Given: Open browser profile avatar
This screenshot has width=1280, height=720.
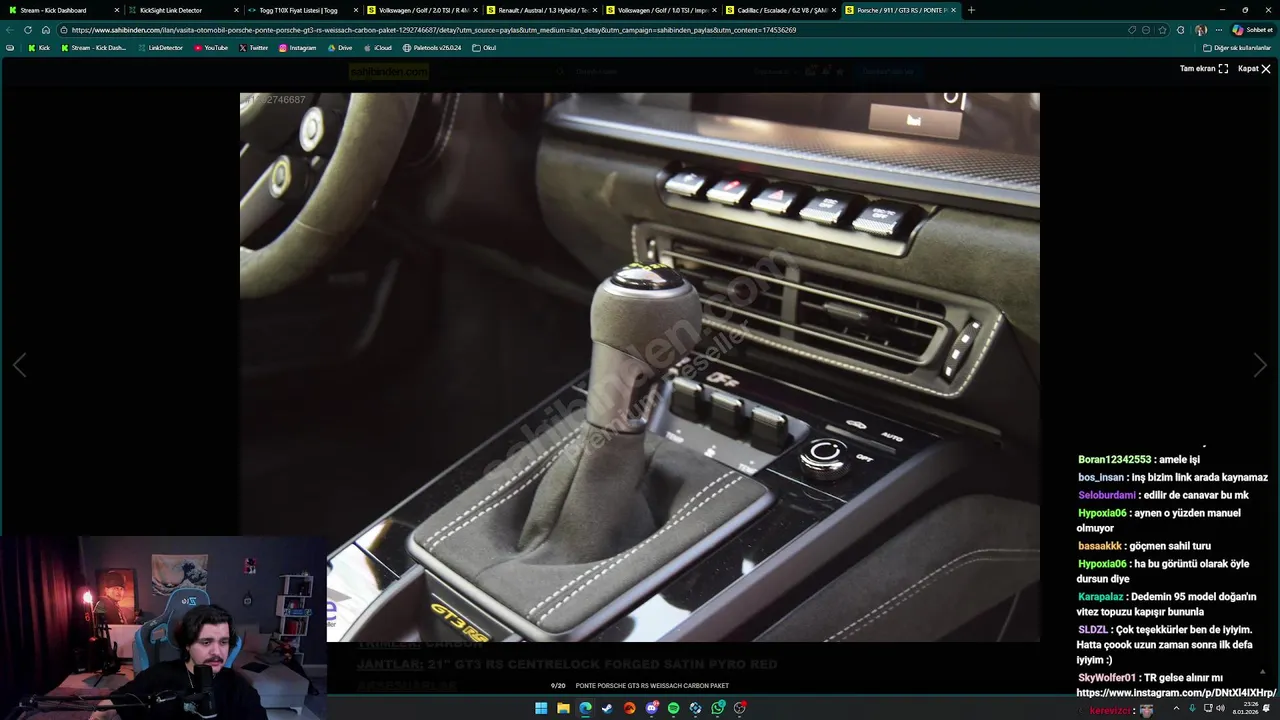Looking at the screenshot, I should pyautogui.click(x=1200, y=30).
